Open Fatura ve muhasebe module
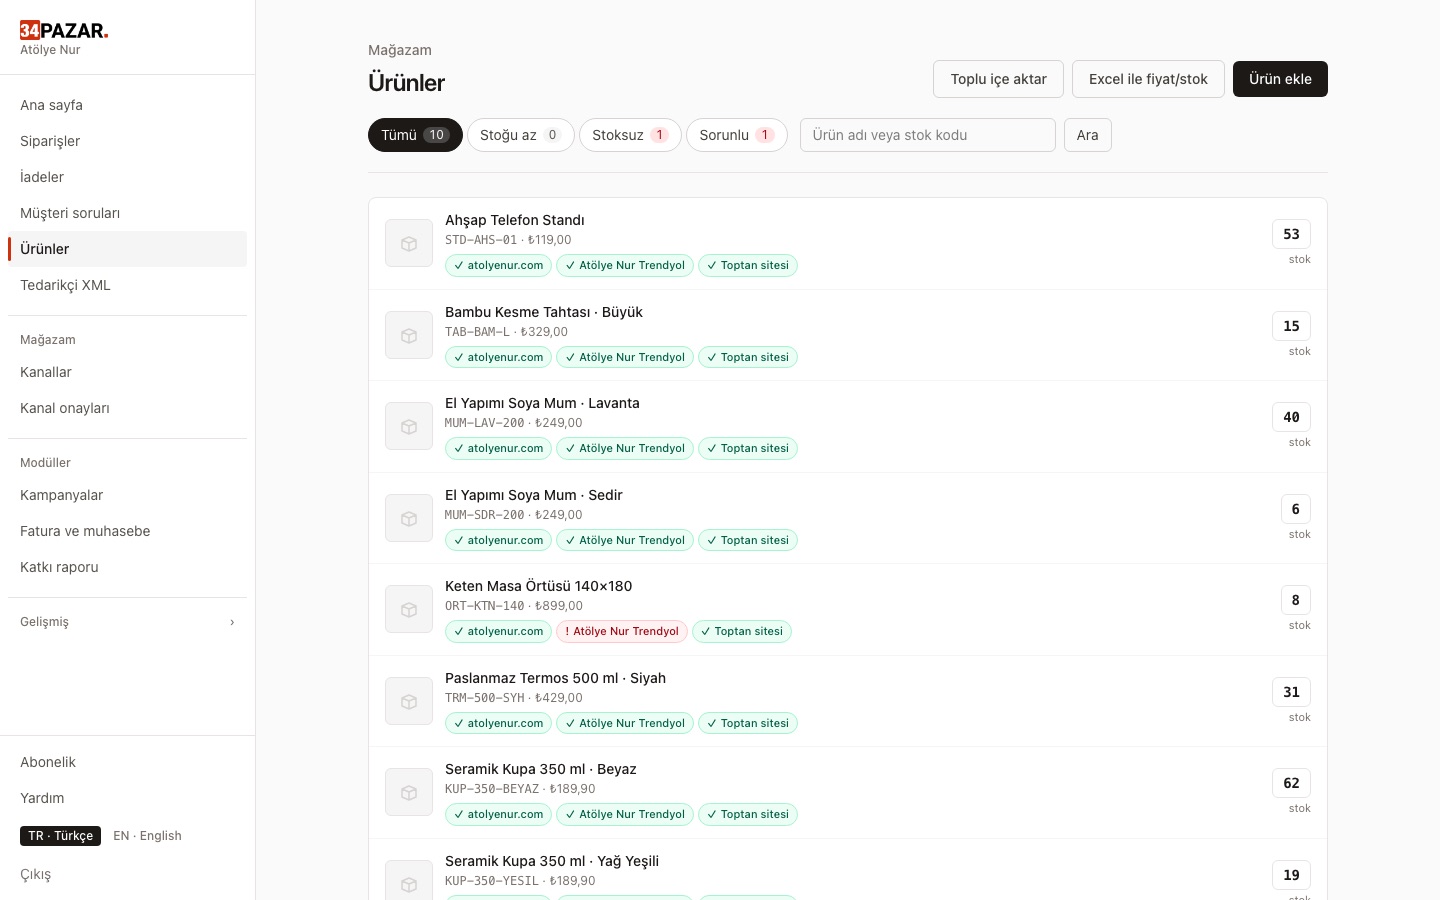 tap(127, 531)
